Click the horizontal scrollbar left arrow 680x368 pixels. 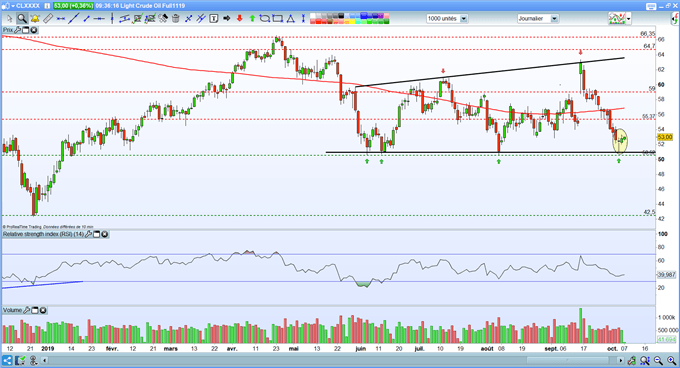(44, 360)
